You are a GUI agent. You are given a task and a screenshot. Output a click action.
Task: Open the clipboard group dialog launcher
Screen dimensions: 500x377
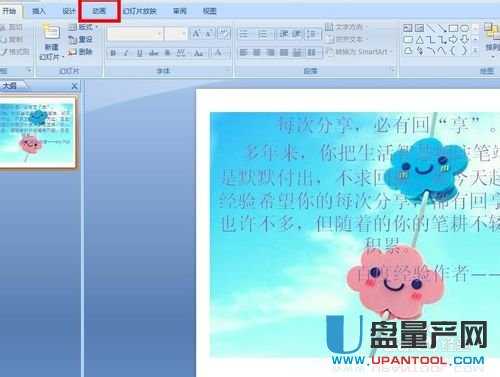pyautogui.click(x=29, y=70)
